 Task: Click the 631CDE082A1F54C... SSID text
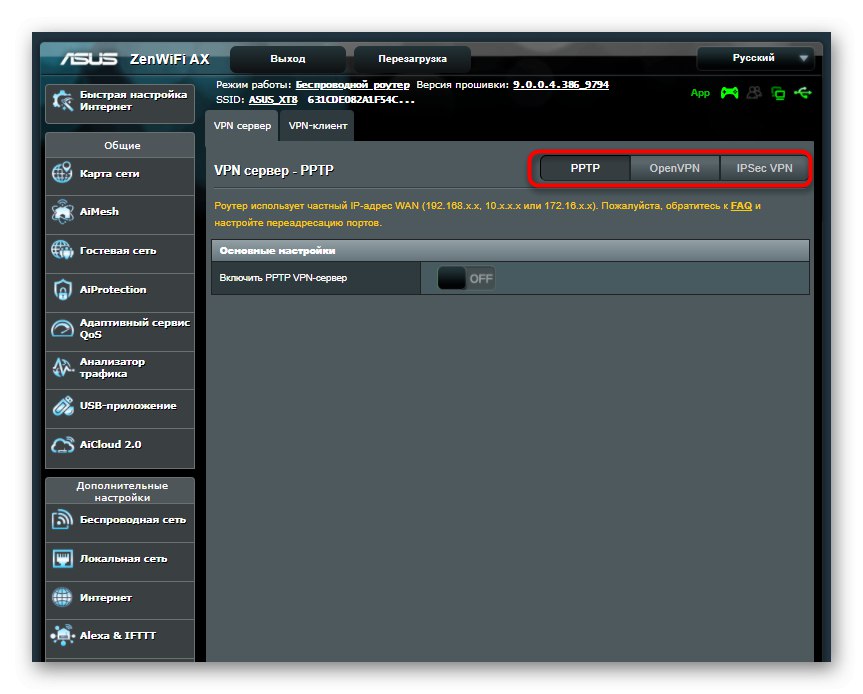tap(361, 100)
